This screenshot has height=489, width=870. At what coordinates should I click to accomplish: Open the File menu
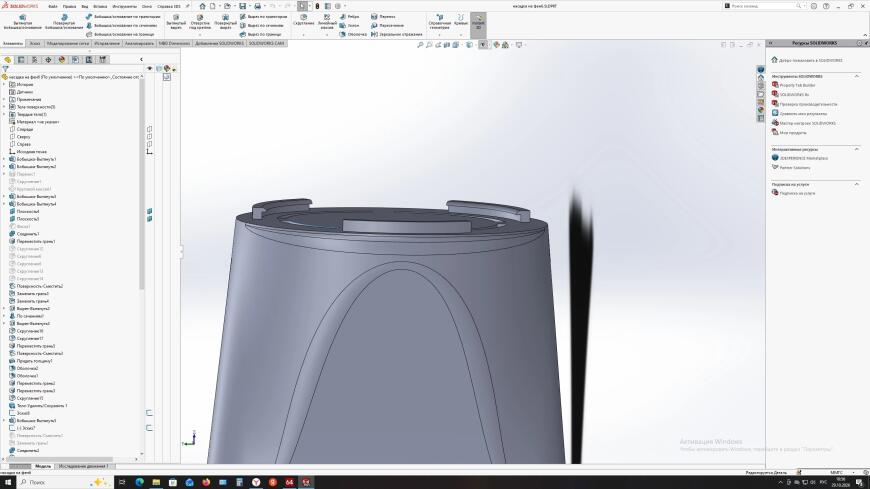pos(53,6)
